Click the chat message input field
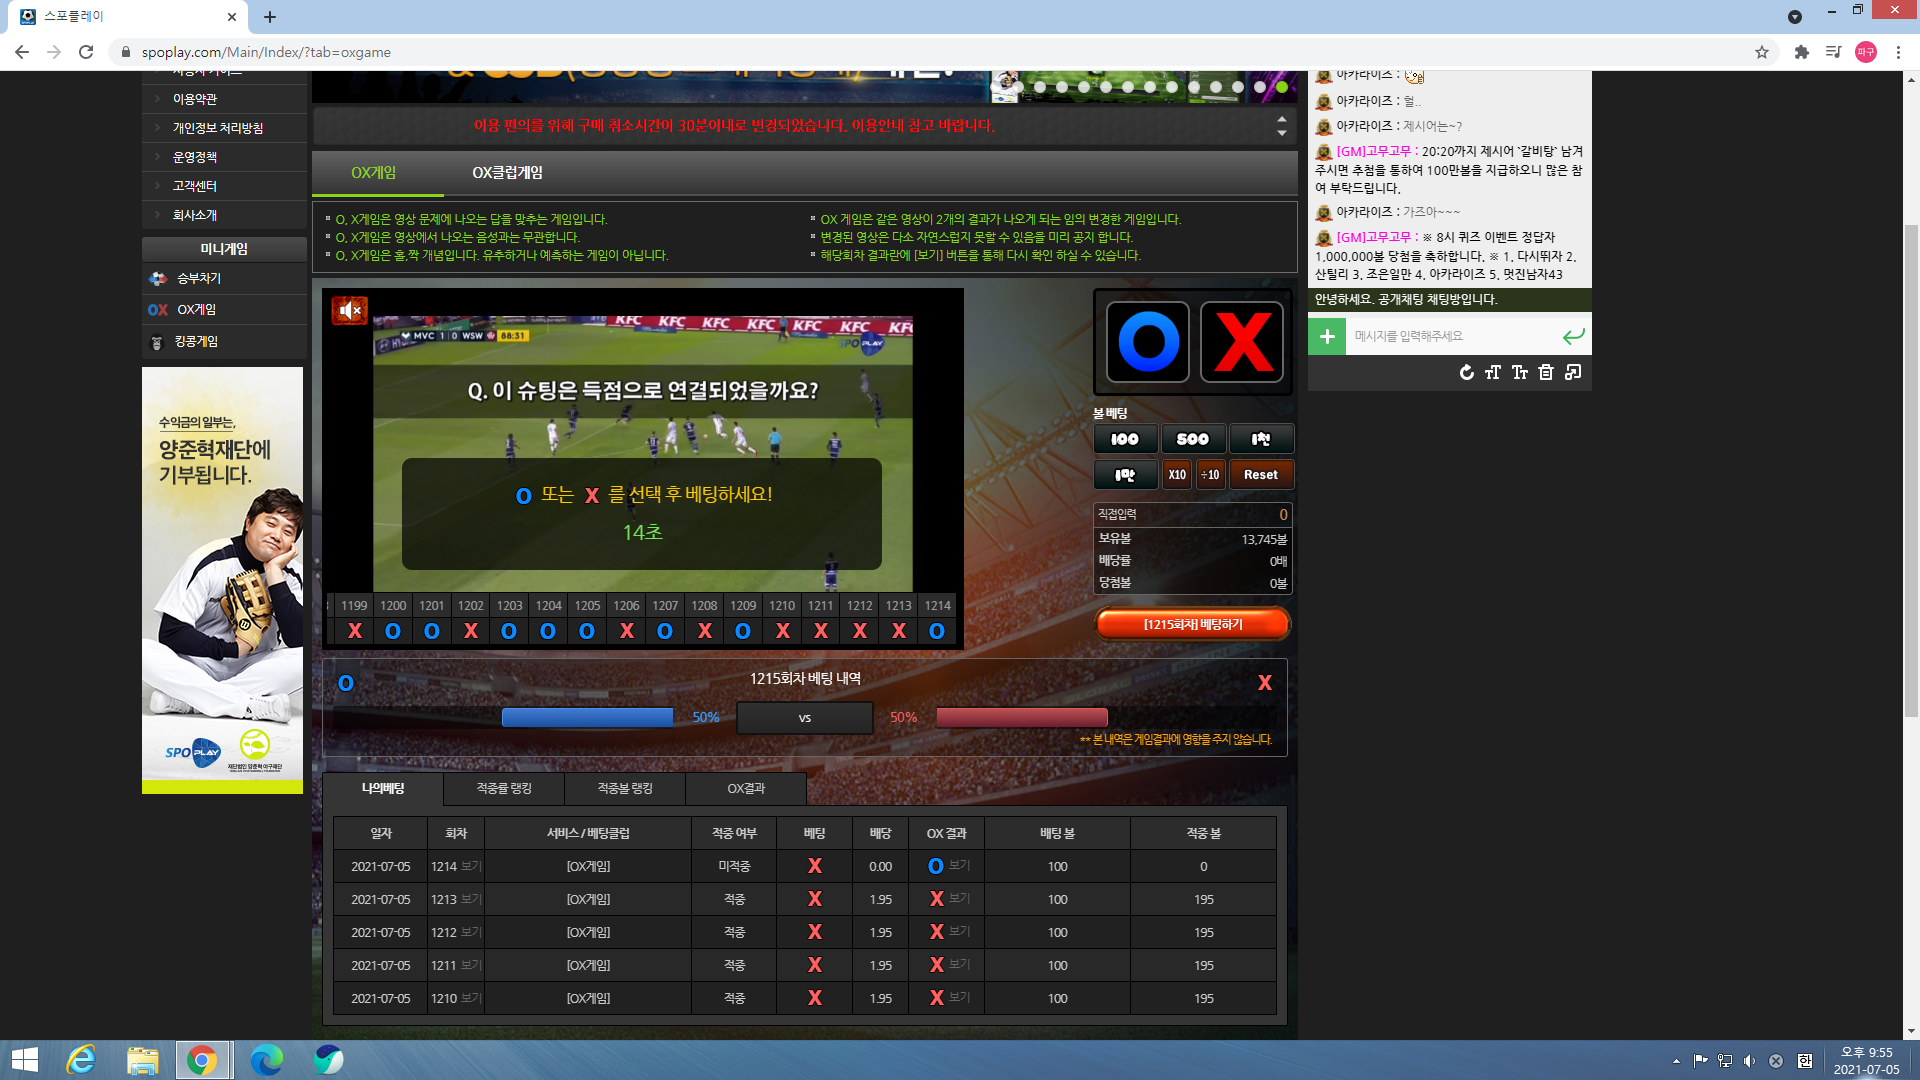Screen dimensions: 1920x1080 point(1453,336)
